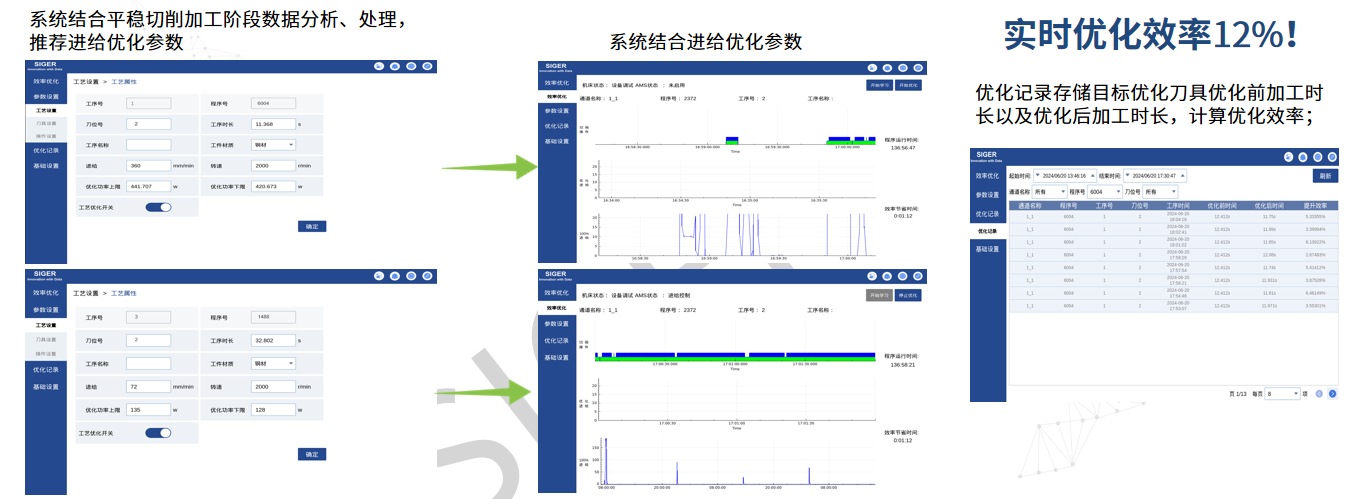1352x499 pixels.
Task: Click 优化功率上限 field showing 135
Action: coord(149,410)
